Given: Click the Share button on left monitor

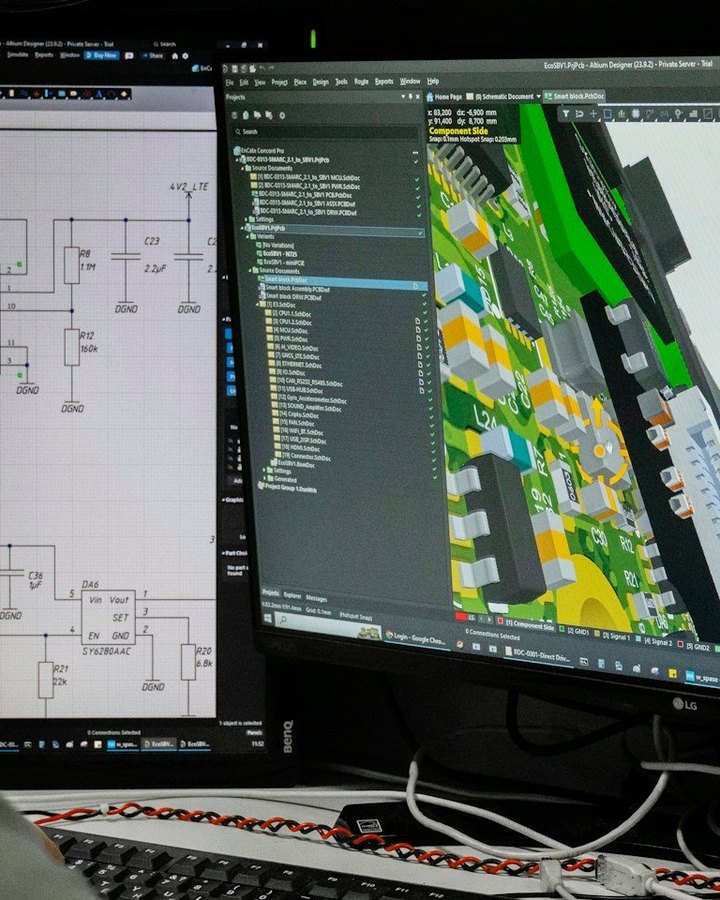Looking at the screenshot, I should pos(153,56).
